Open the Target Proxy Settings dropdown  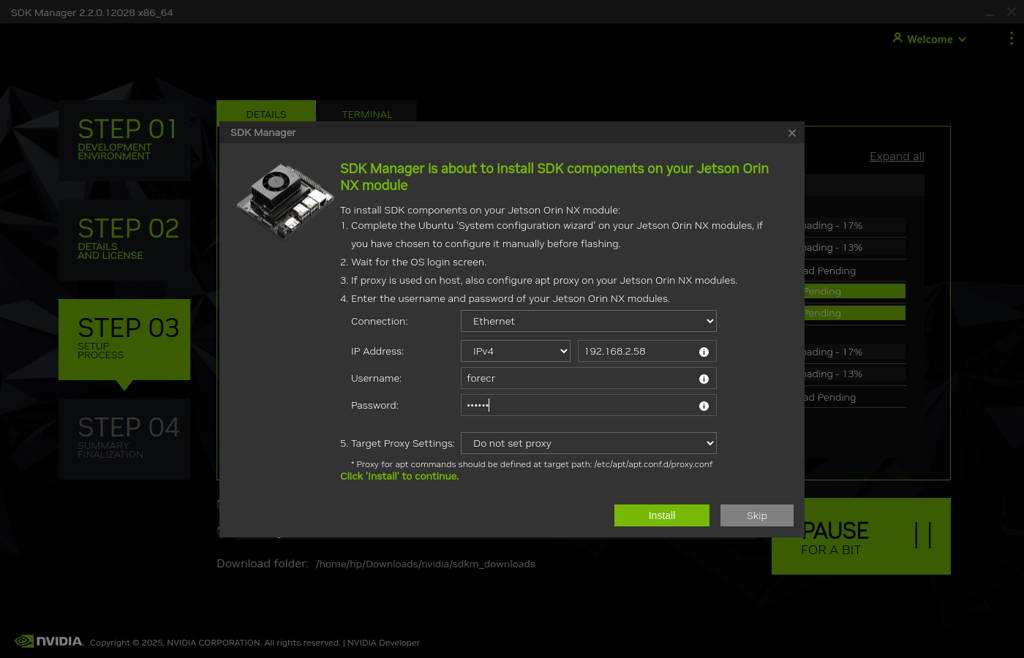pos(588,443)
